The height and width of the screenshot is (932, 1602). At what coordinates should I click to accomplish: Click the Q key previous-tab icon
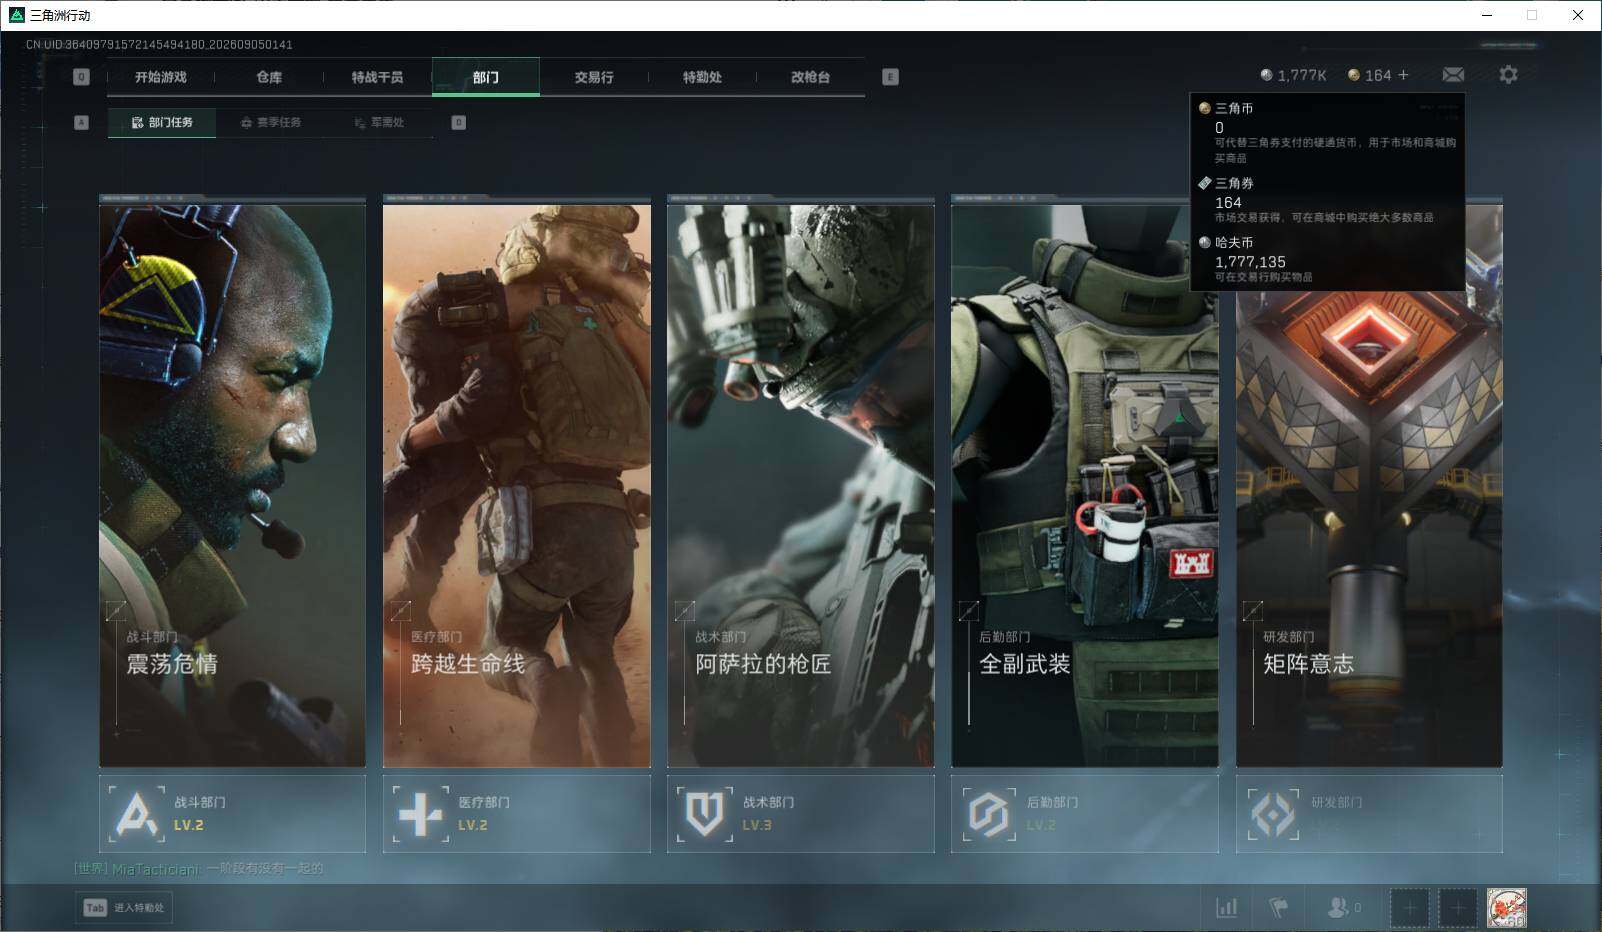tap(82, 77)
